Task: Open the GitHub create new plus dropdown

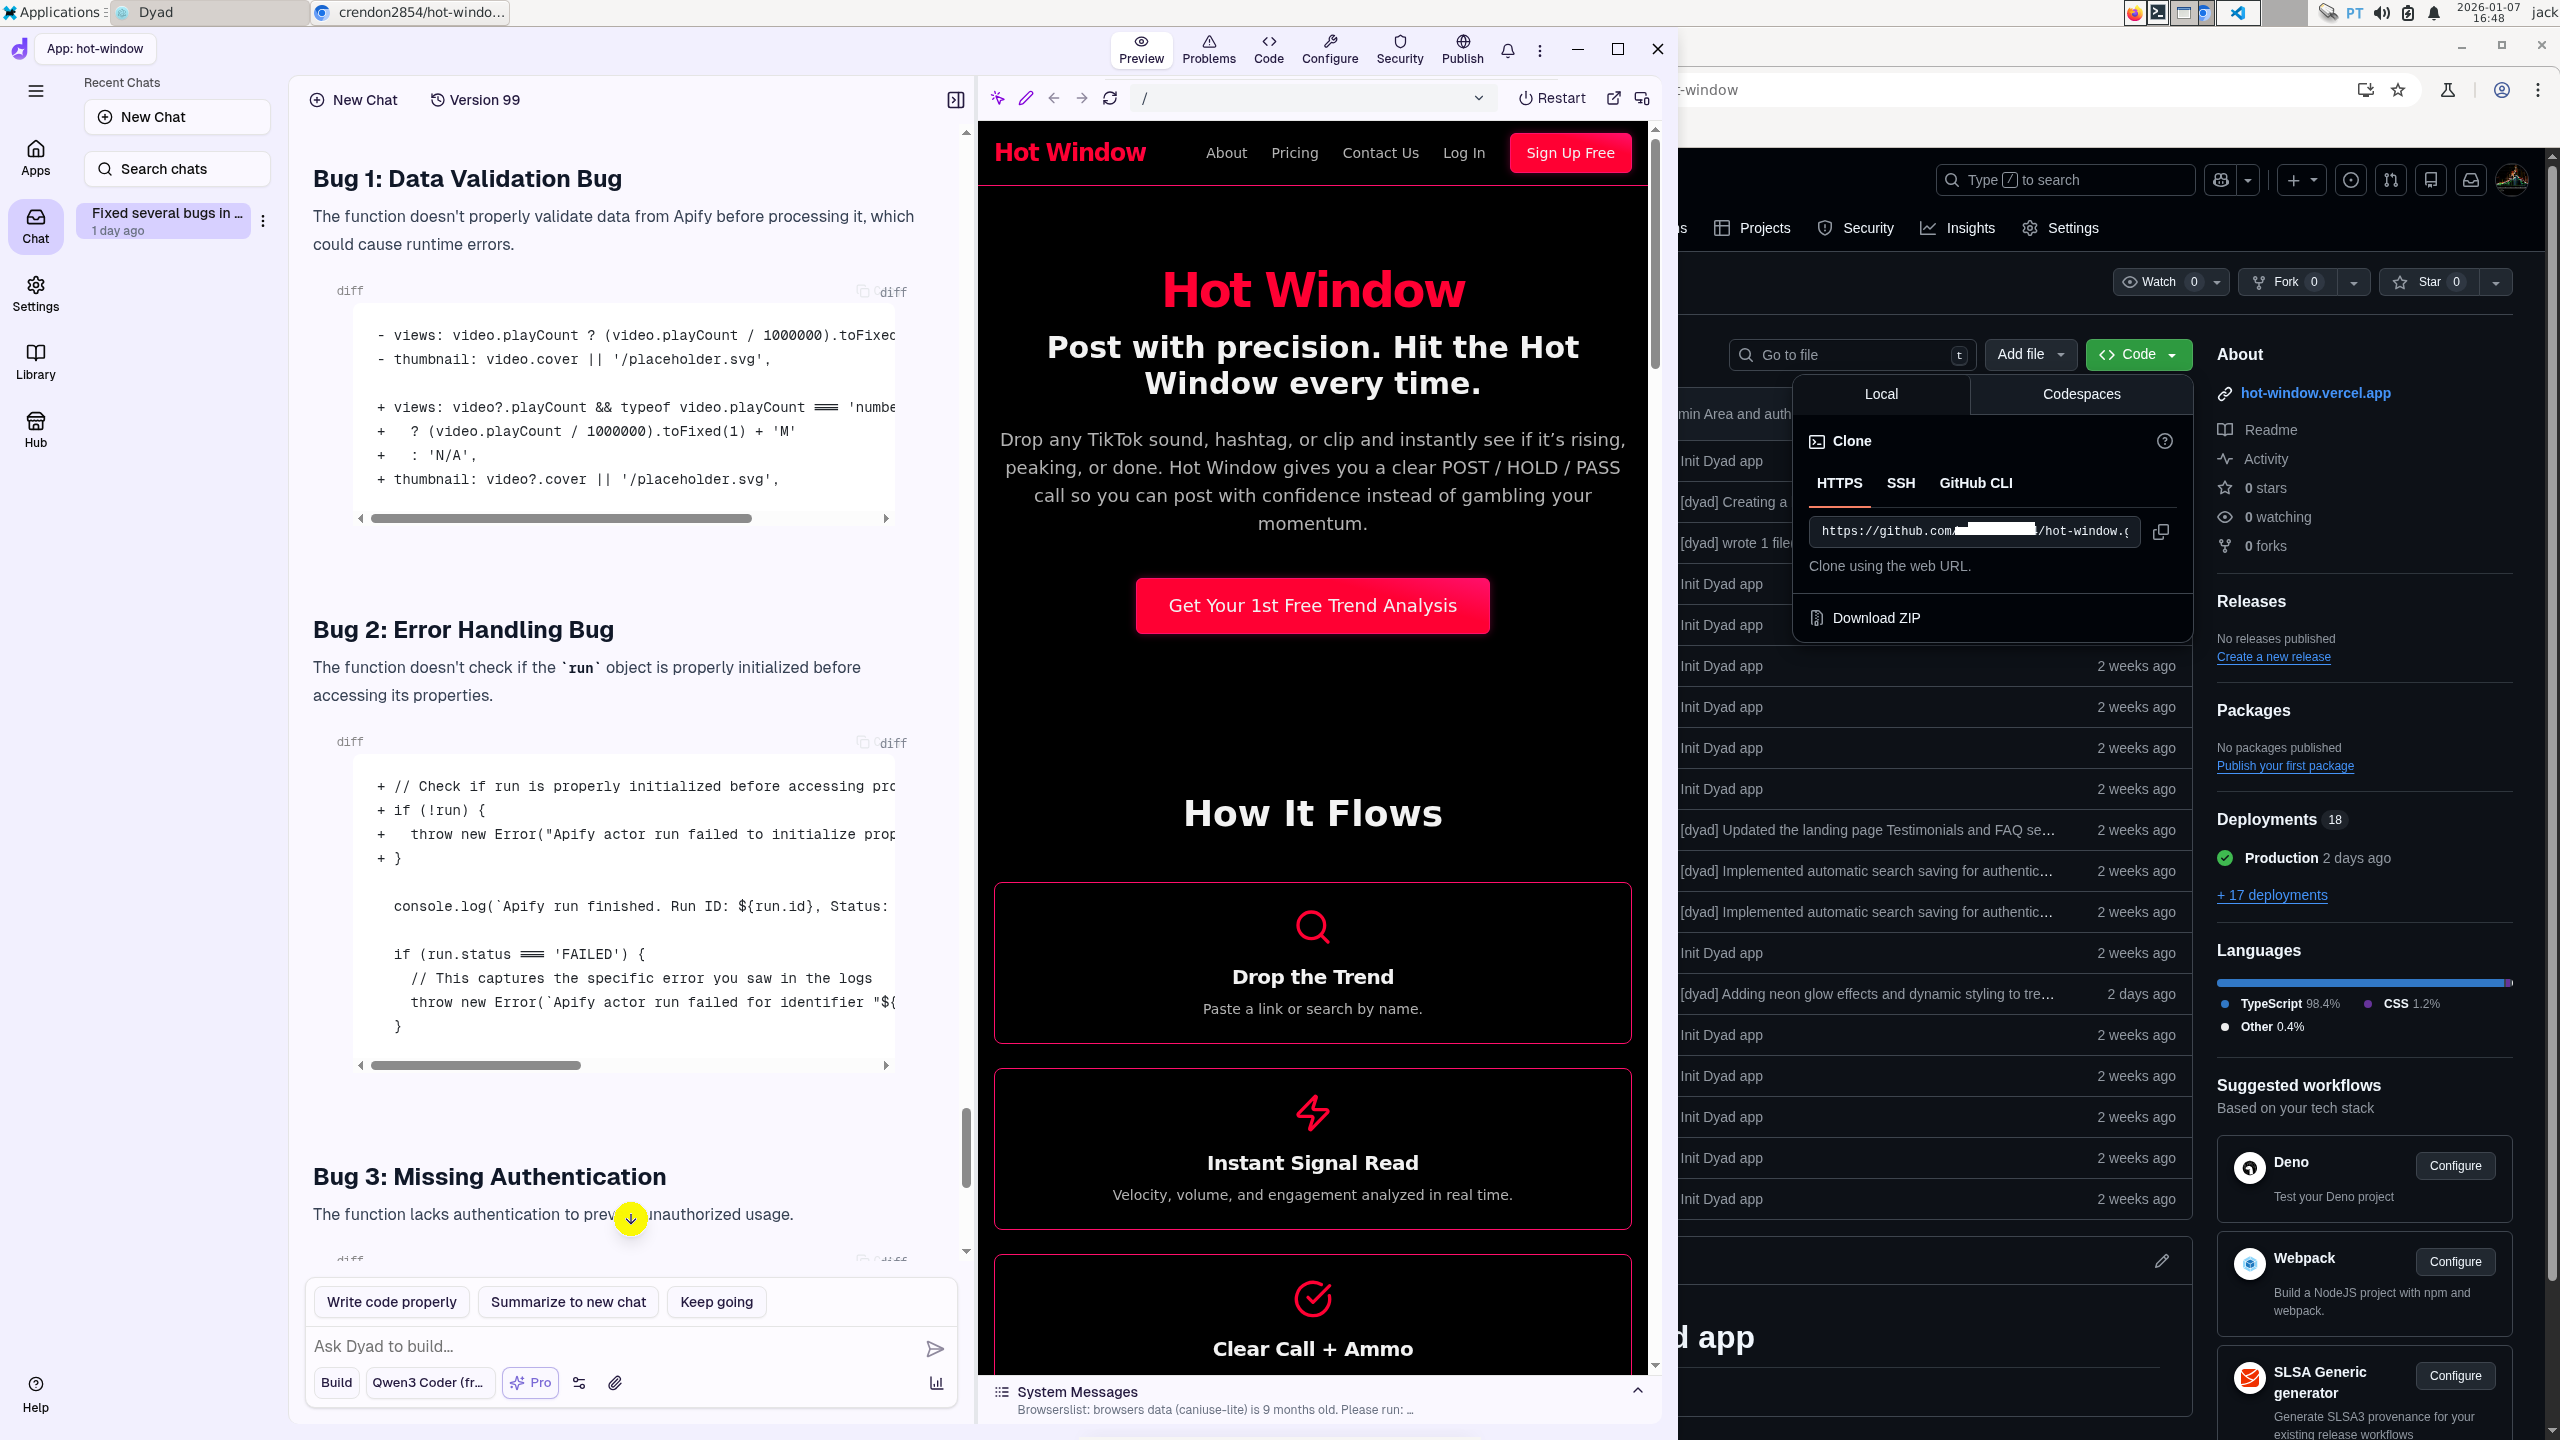Action: pos(2301,180)
